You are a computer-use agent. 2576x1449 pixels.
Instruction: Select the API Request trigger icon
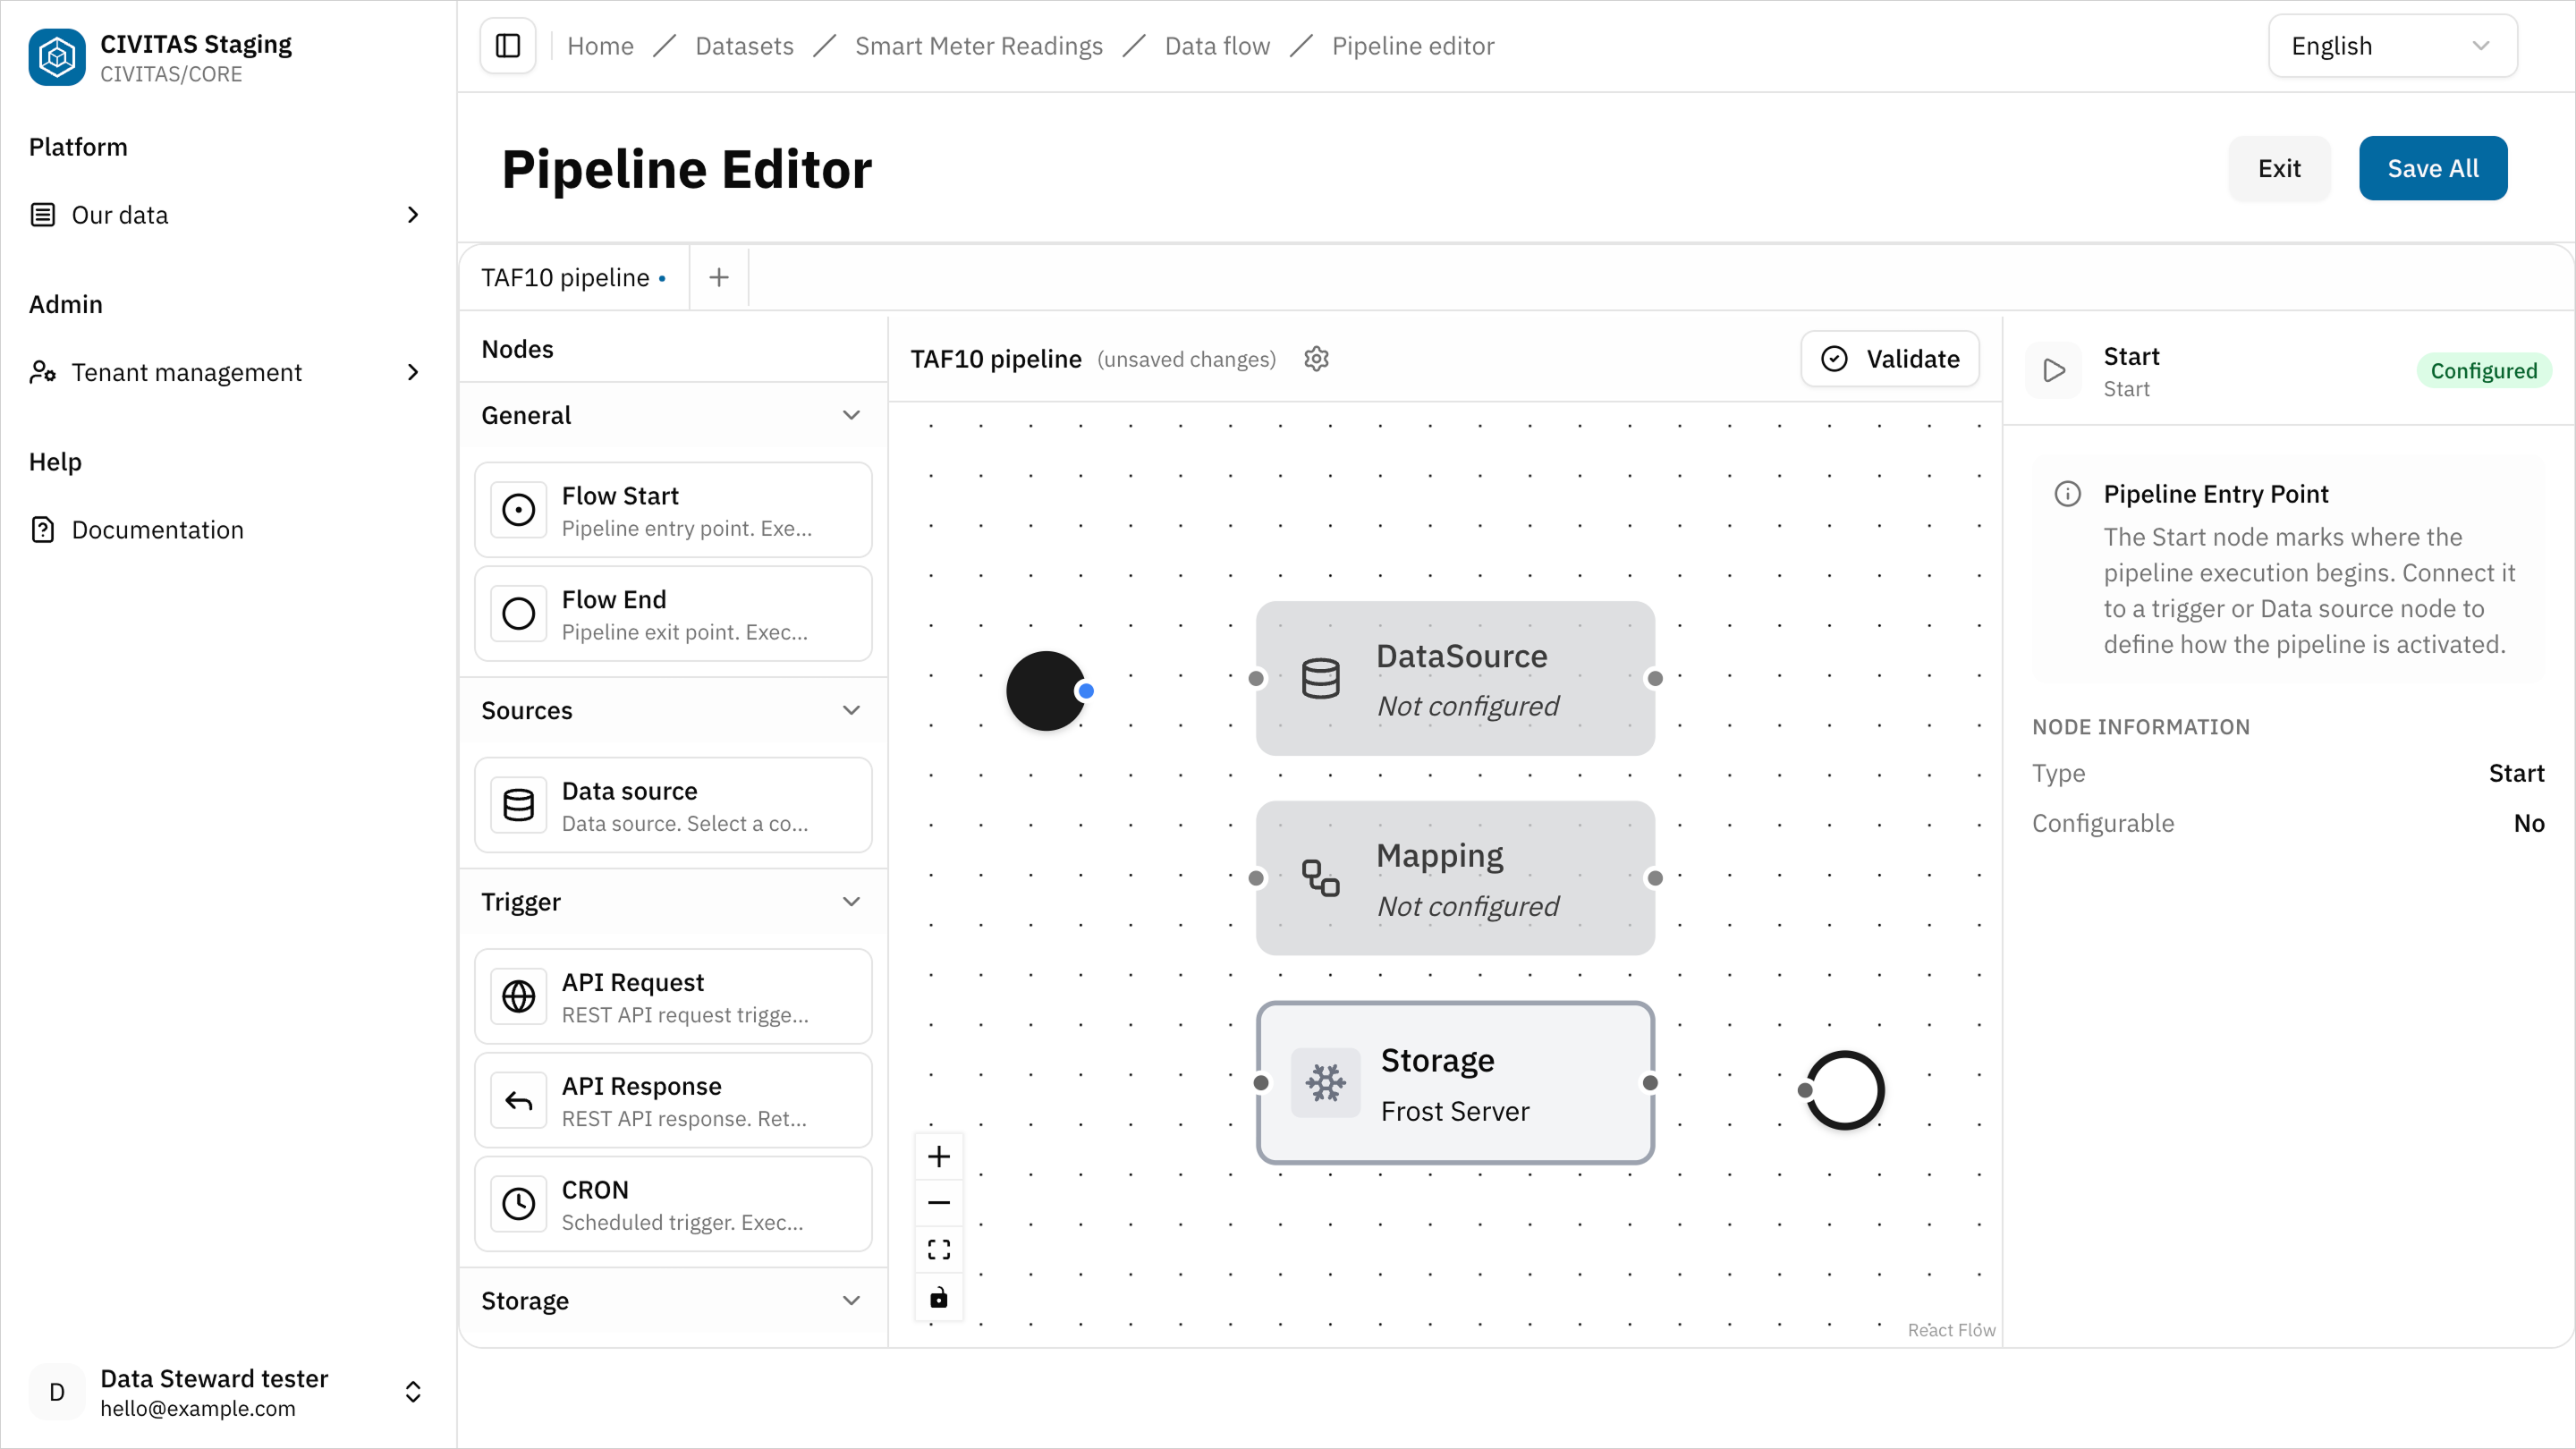pos(518,996)
